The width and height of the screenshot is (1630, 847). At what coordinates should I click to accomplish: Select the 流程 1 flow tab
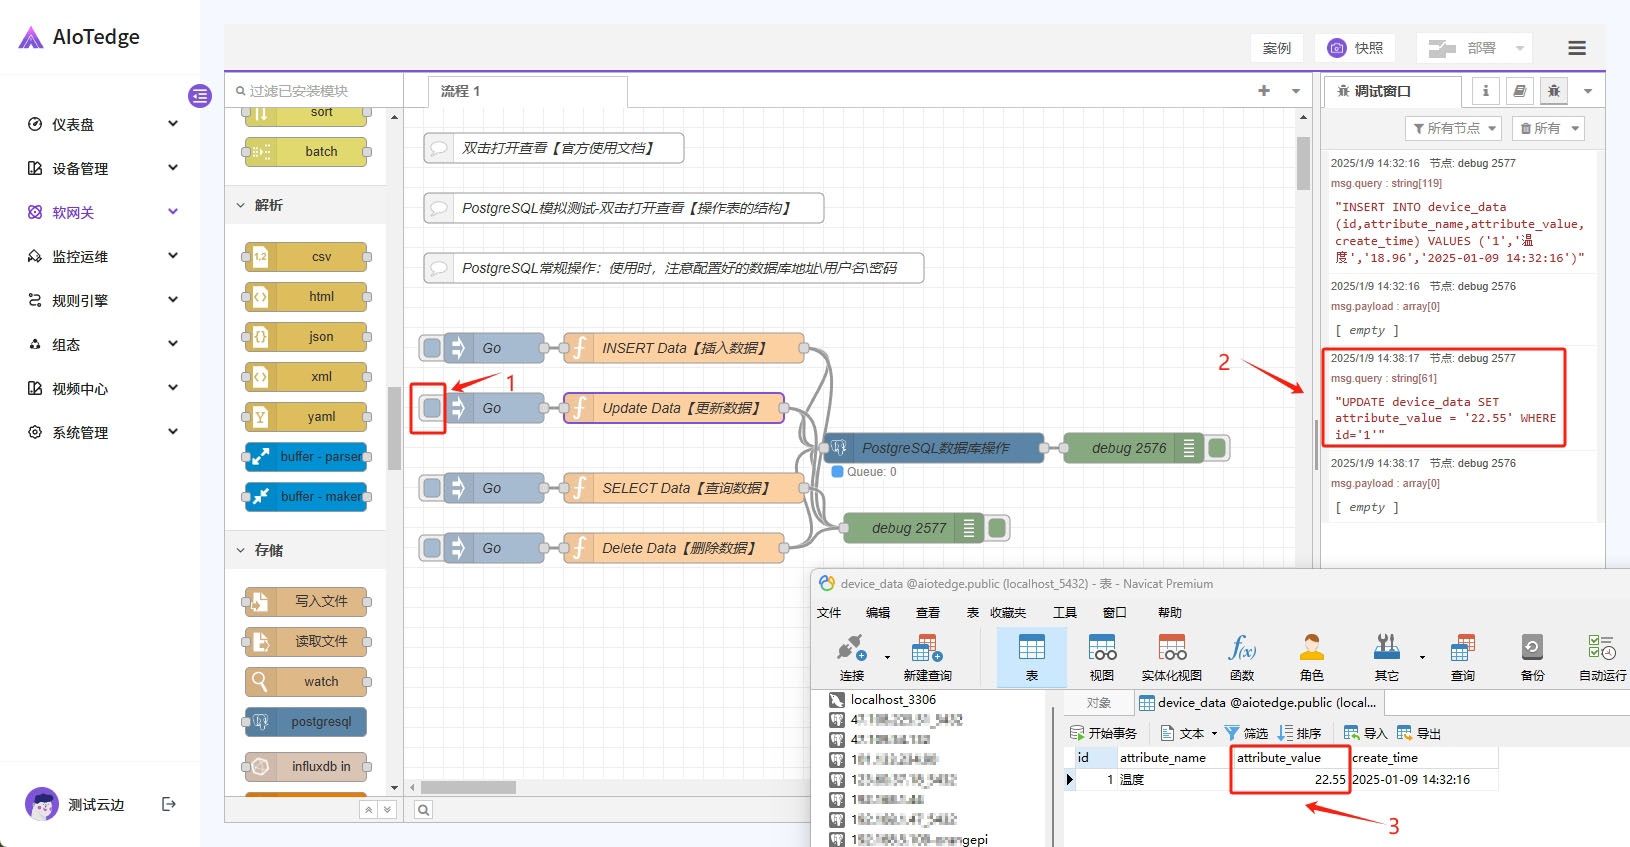click(461, 91)
